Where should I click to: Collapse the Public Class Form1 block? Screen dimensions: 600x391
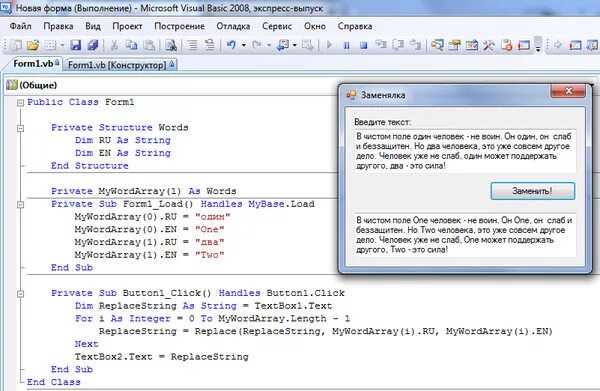pos(20,103)
